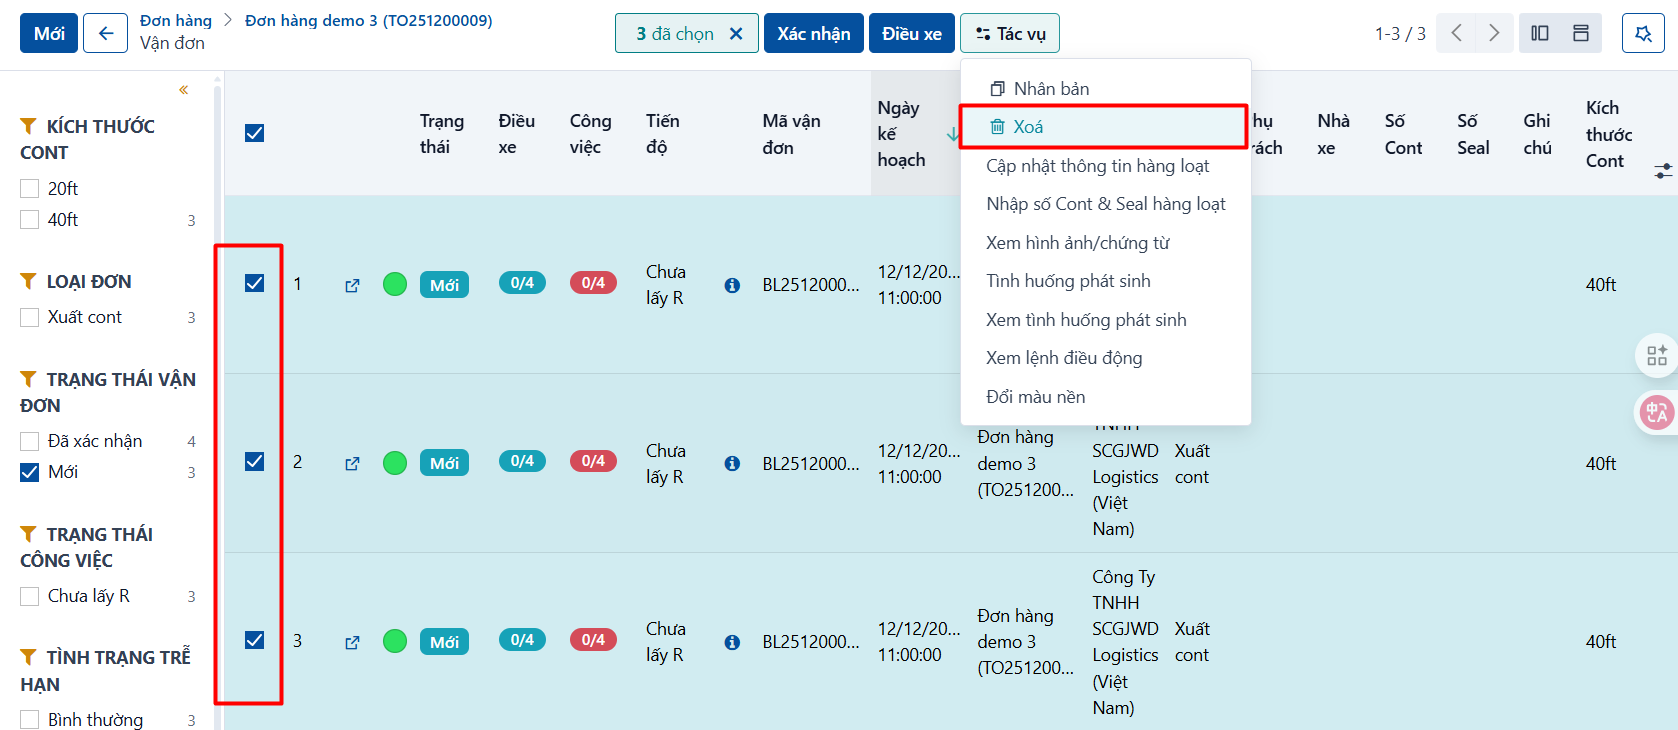Switch to the list view icon

tap(1581, 33)
